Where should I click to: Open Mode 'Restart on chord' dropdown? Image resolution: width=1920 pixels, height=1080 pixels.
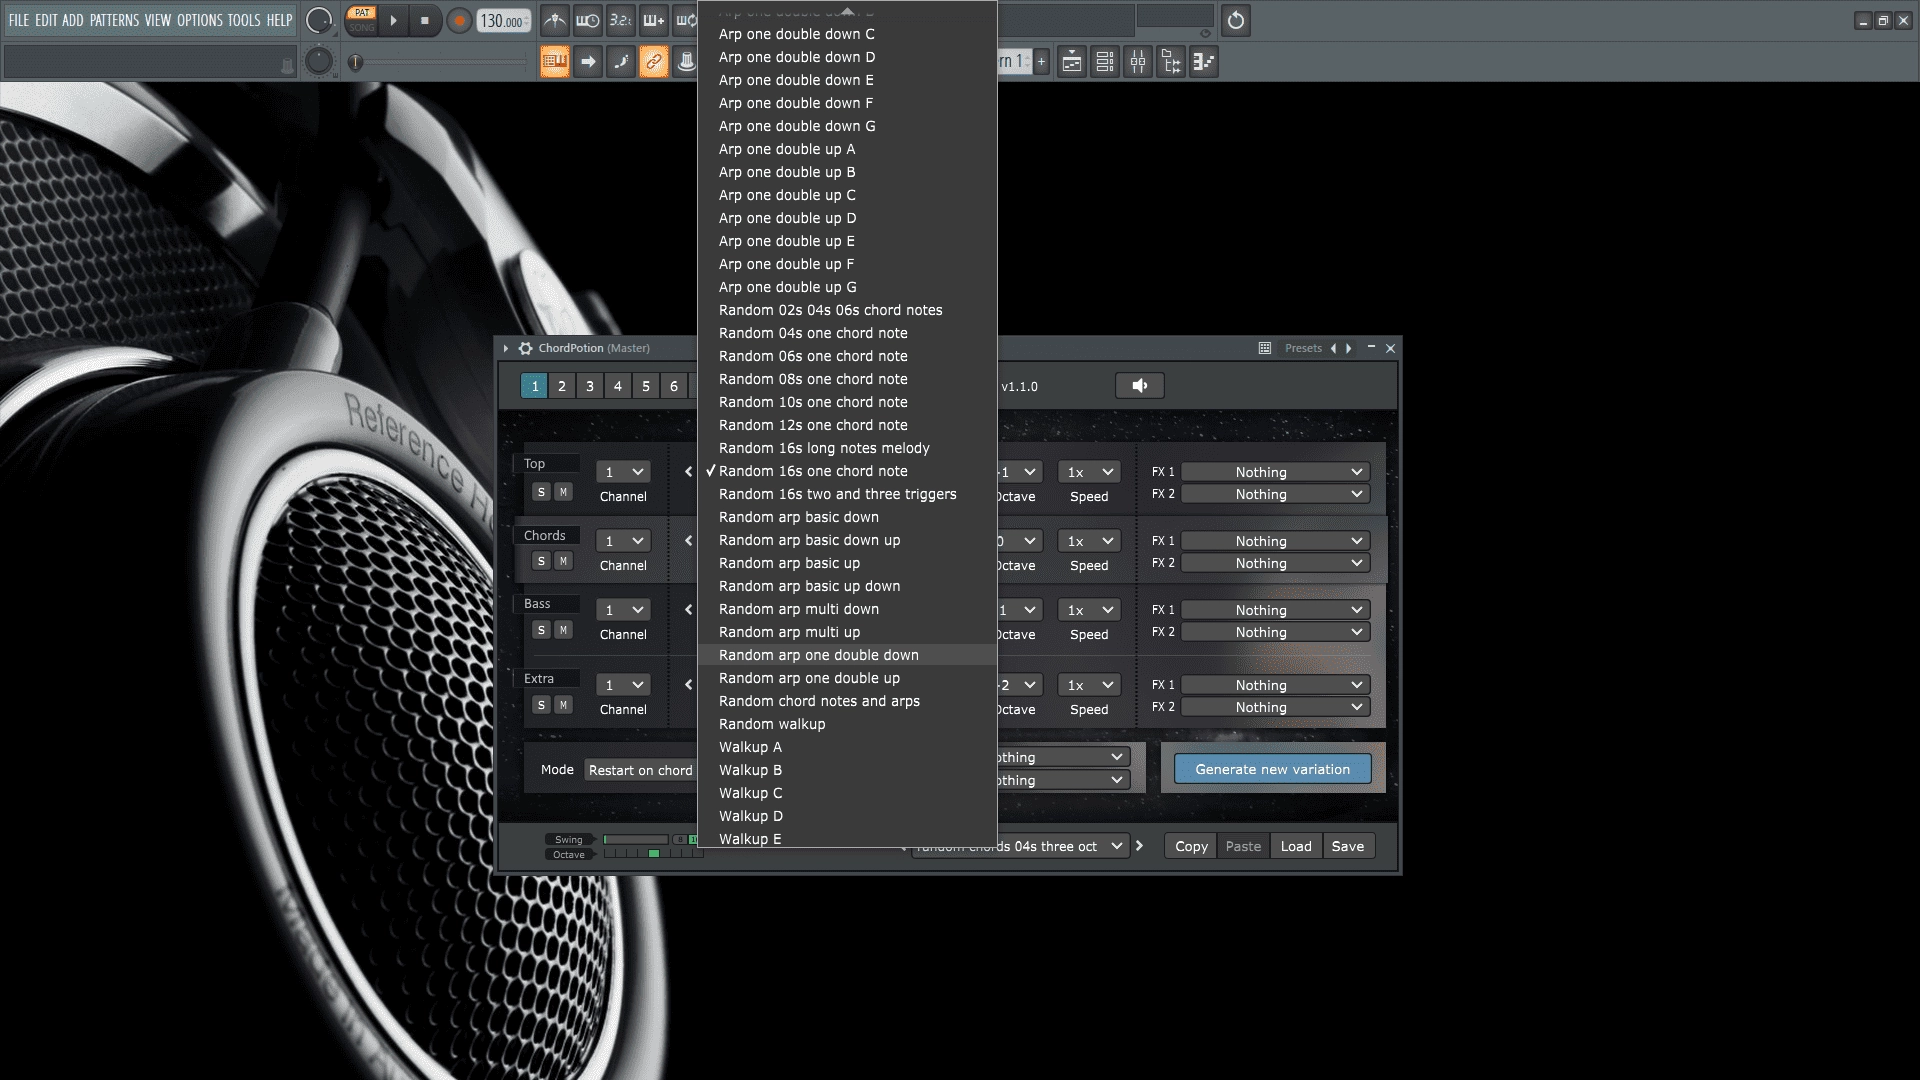click(x=640, y=770)
